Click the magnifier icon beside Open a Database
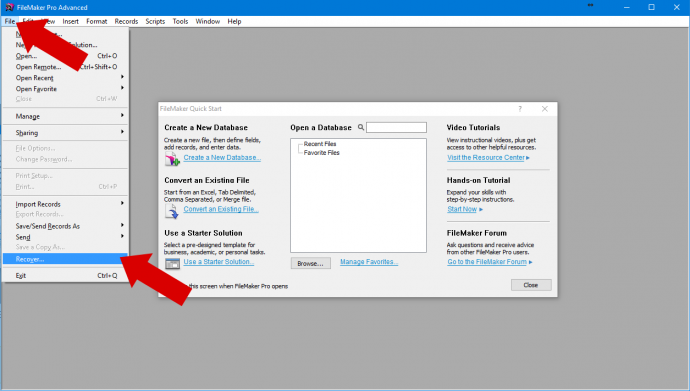This screenshot has width=690, height=391. click(x=361, y=128)
